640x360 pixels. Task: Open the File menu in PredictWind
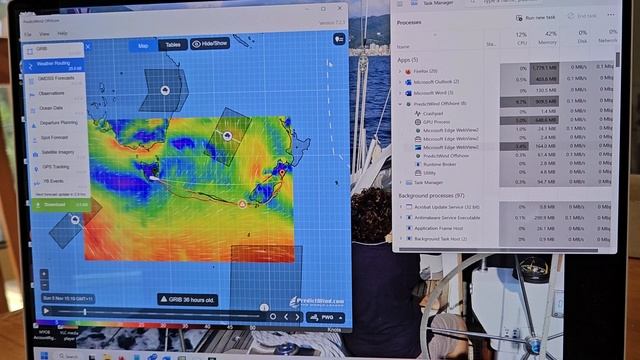tap(28, 34)
